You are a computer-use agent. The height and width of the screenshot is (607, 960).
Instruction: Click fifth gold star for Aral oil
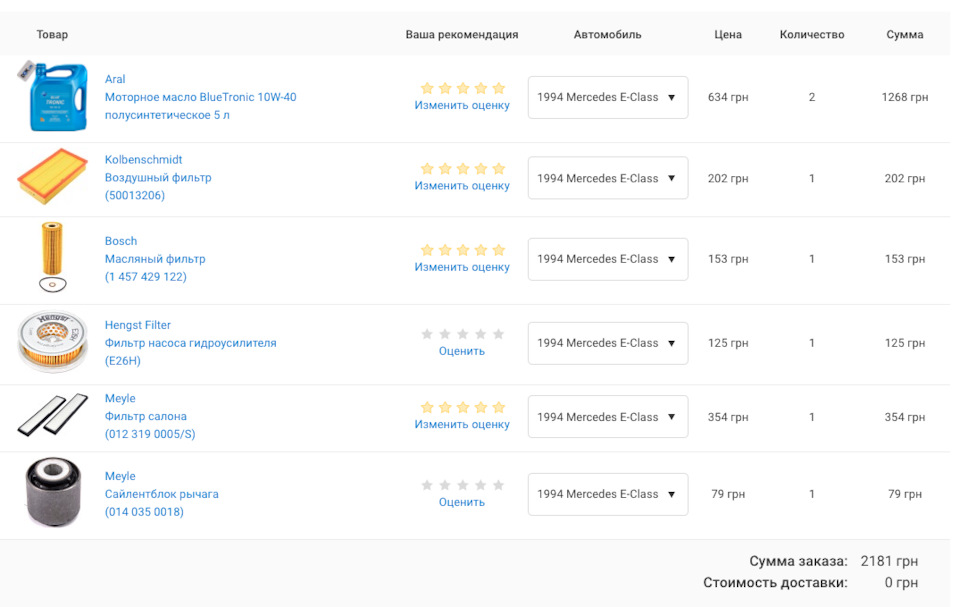coord(498,88)
